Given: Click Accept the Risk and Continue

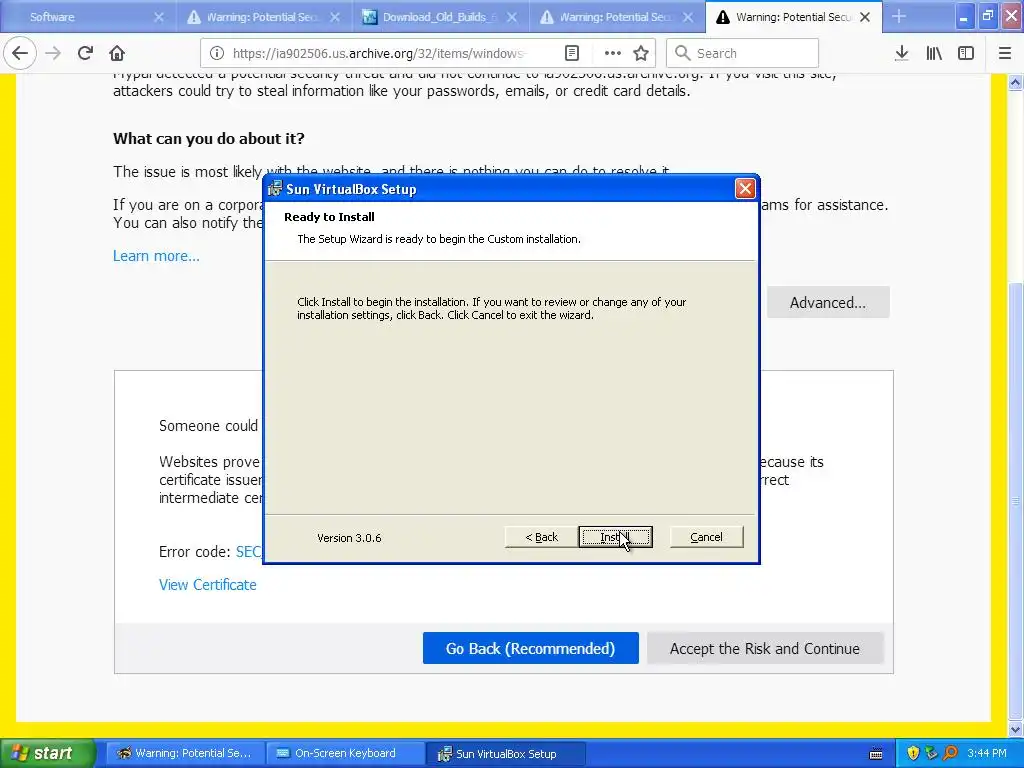Looking at the screenshot, I should tap(765, 648).
